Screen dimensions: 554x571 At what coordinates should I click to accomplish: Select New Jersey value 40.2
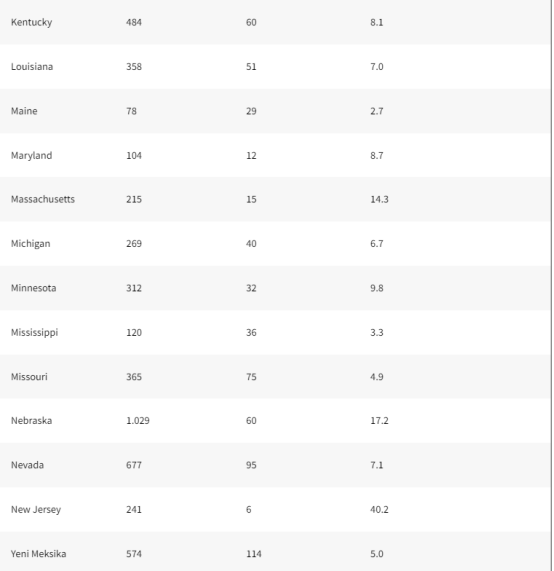(x=379, y=510)
